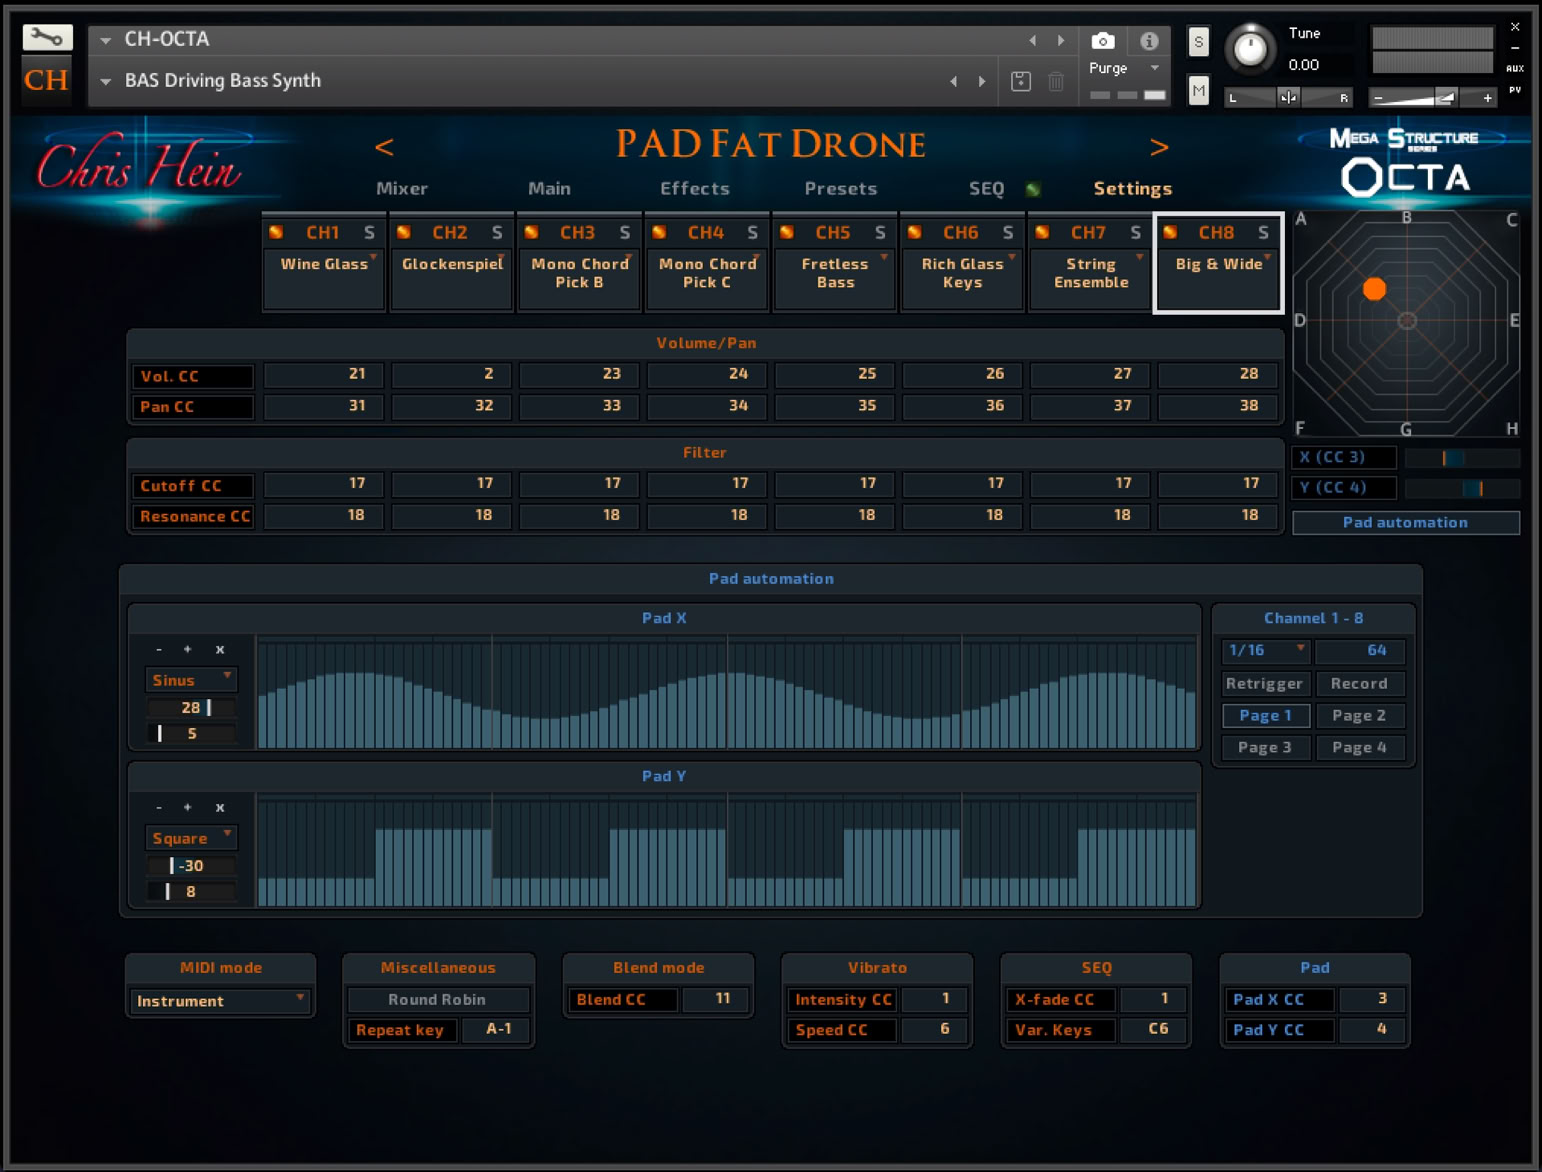1542x1172 pixels.
Task: Click the X (CC 3) slider
Action: (x=1462, y=458)
